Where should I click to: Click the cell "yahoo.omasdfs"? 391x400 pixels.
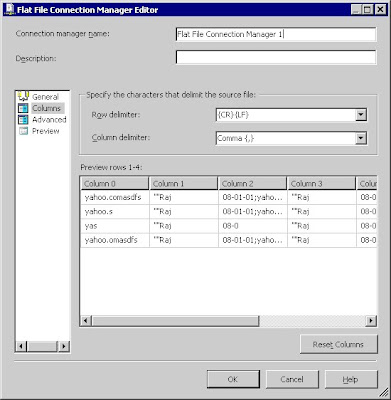point(115,240)
